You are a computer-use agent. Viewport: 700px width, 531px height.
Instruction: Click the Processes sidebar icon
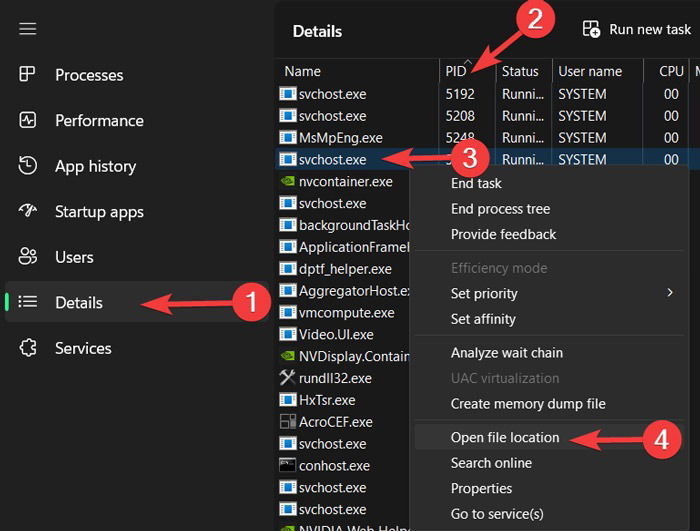(x=27, y=74)
